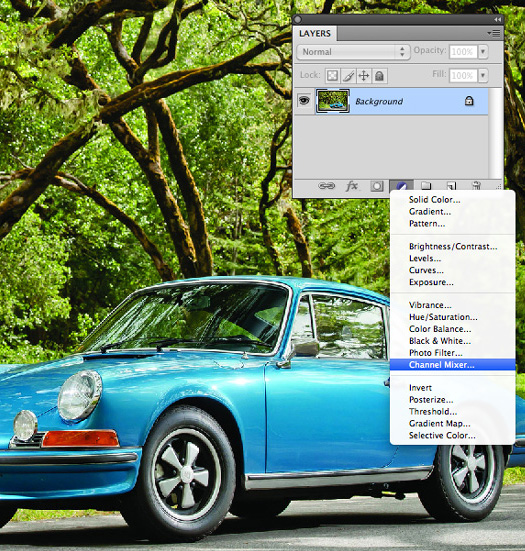Add a layer mask using the mask icon

pyautogui.click(x=377, y=186)
